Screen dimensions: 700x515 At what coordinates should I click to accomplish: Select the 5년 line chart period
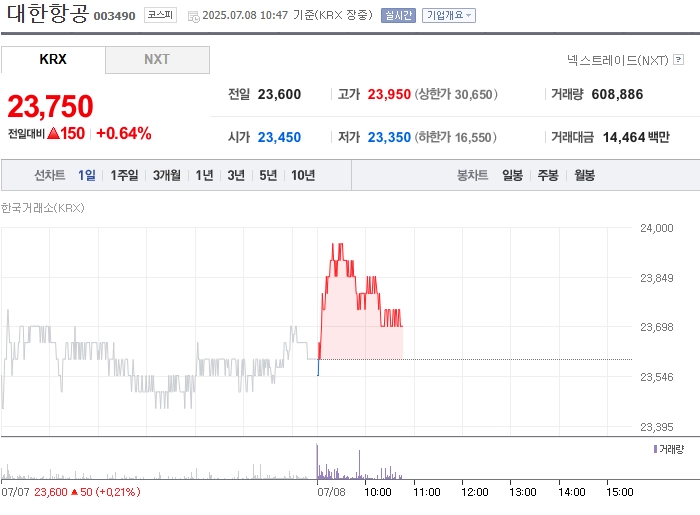pyautogui.click(x=268, y=175)
